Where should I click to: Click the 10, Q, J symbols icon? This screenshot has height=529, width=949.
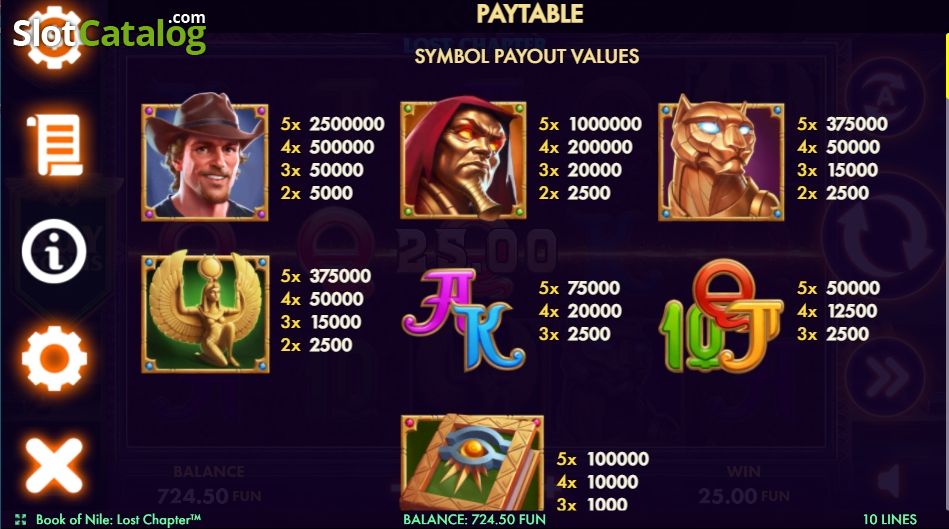[720, 317]
